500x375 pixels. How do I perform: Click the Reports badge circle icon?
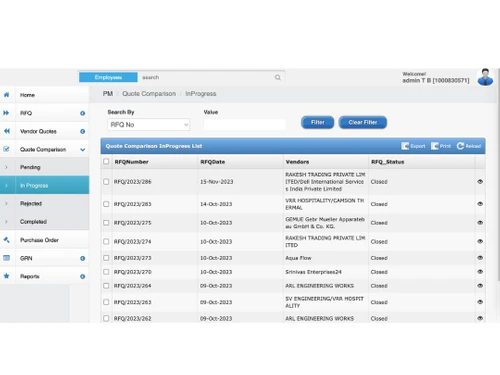point(82,276)
